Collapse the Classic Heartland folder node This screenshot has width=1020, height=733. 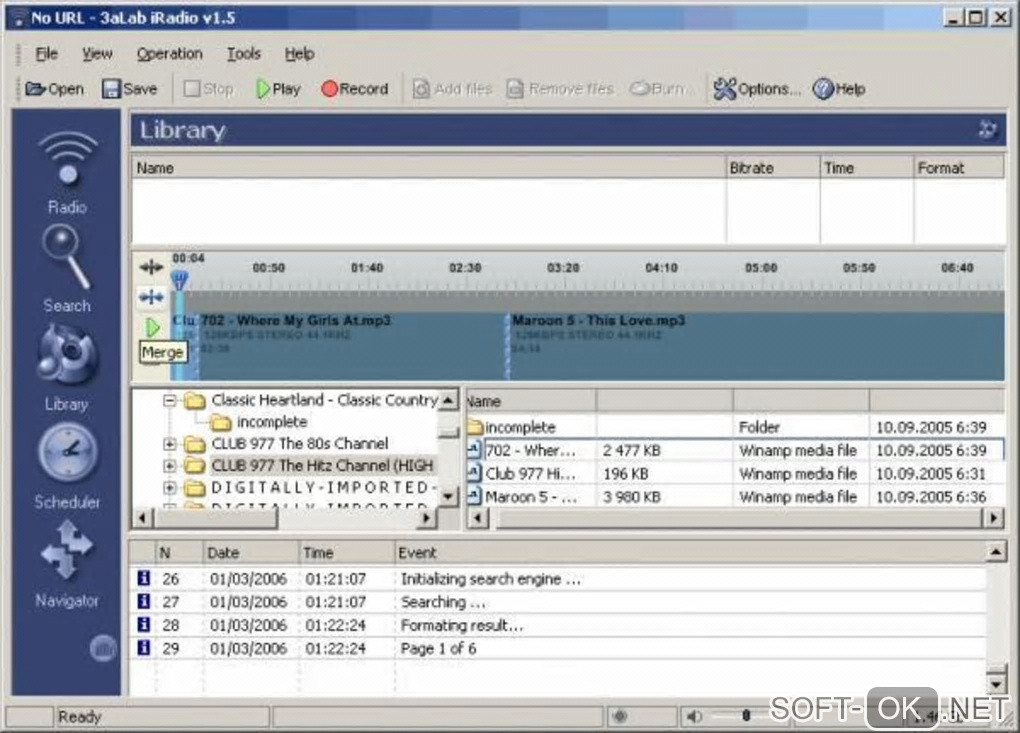[170, 400]
